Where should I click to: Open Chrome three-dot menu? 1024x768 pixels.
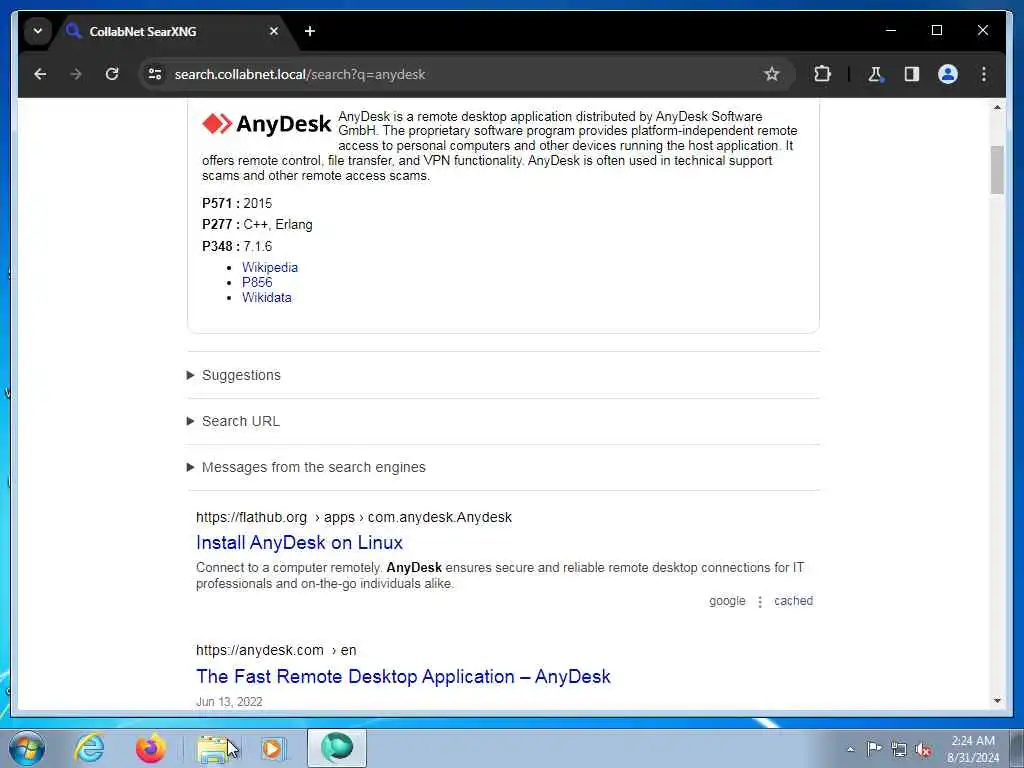pyautogui.click(x=984, y=74)
